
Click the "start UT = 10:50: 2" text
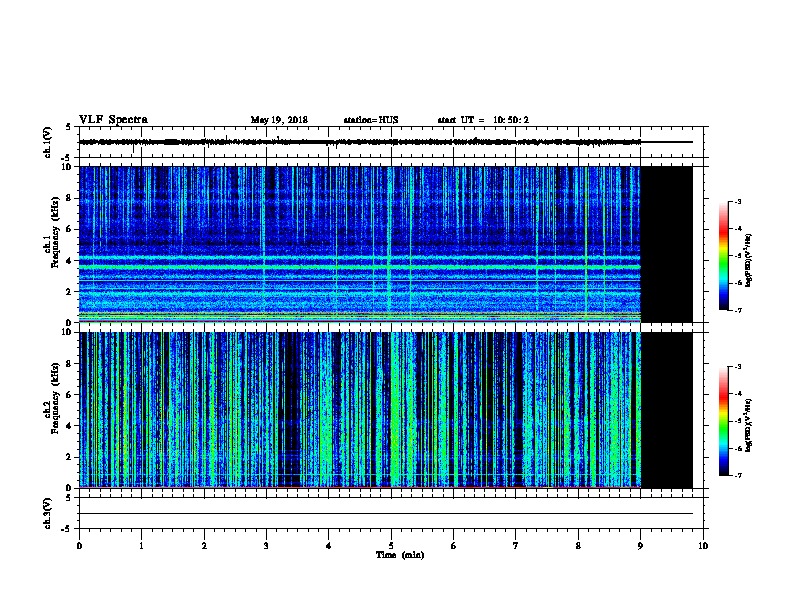click(x=483, y=120)
